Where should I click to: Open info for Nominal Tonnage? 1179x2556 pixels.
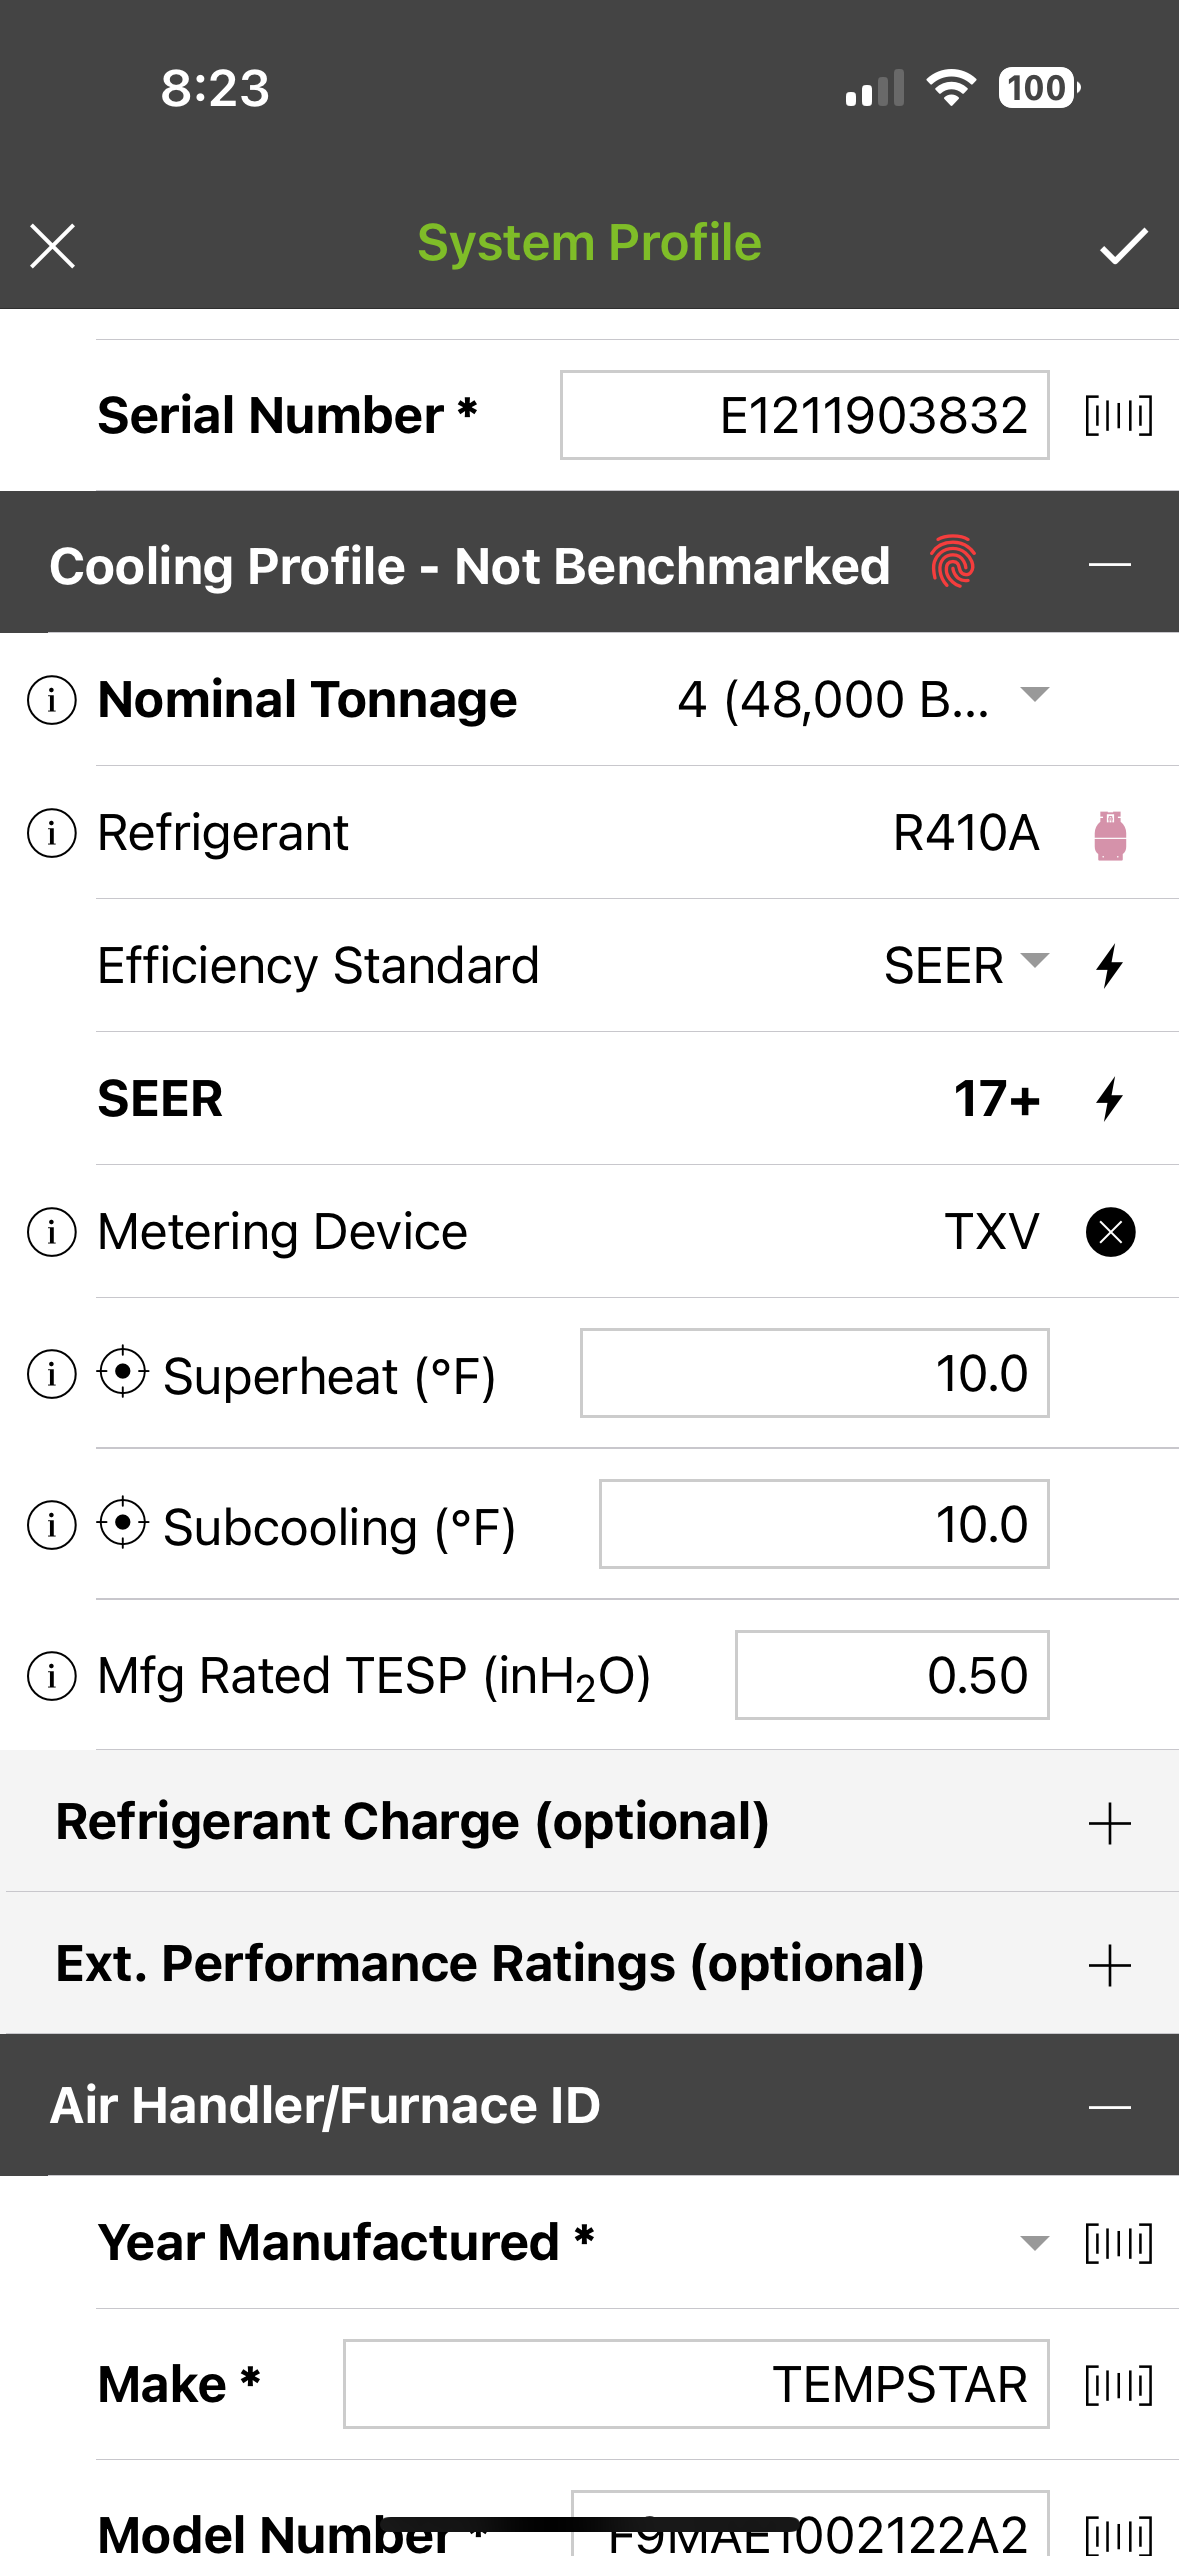52,699
